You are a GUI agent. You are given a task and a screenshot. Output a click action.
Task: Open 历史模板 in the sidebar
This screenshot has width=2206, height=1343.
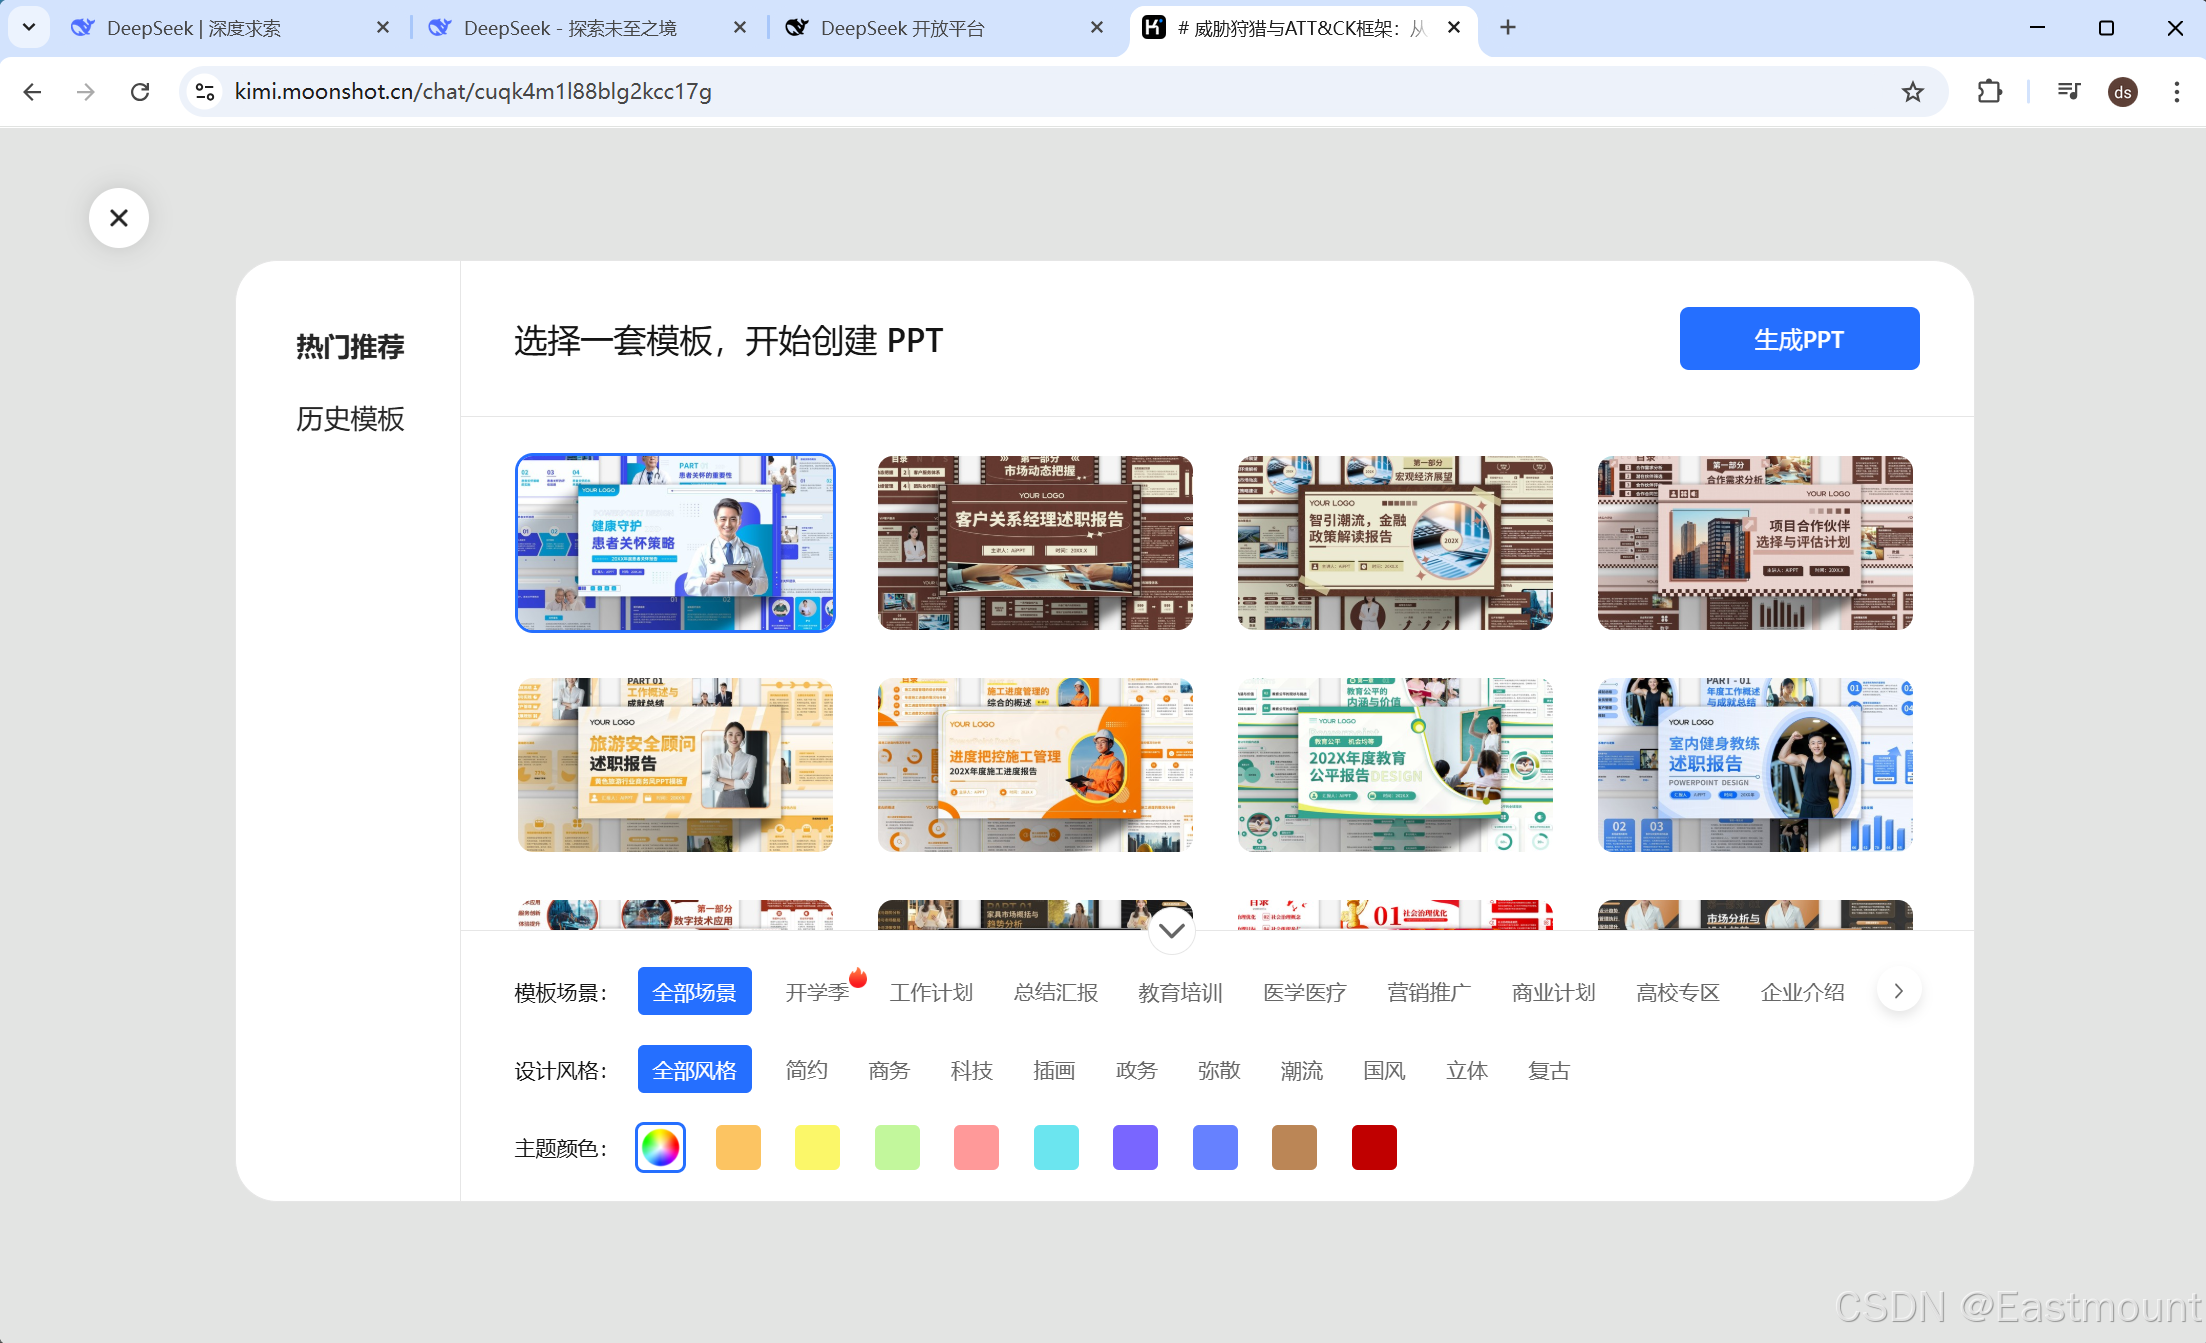coord(350,418)
